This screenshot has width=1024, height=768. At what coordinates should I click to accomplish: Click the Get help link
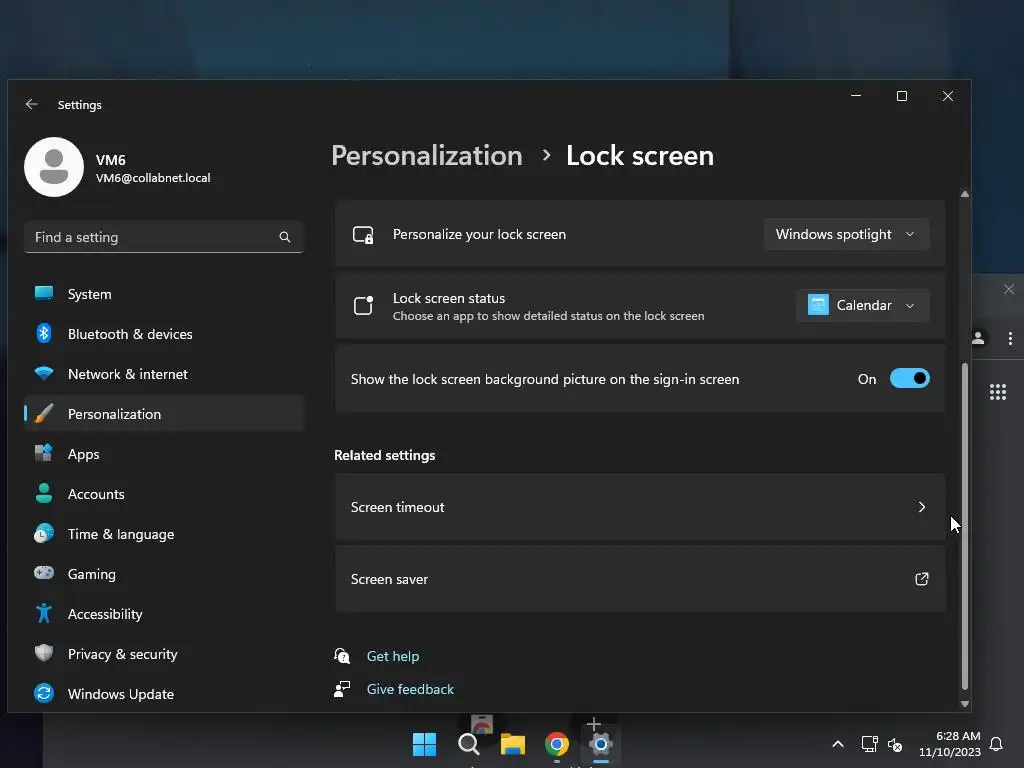(x=392, y=656)
